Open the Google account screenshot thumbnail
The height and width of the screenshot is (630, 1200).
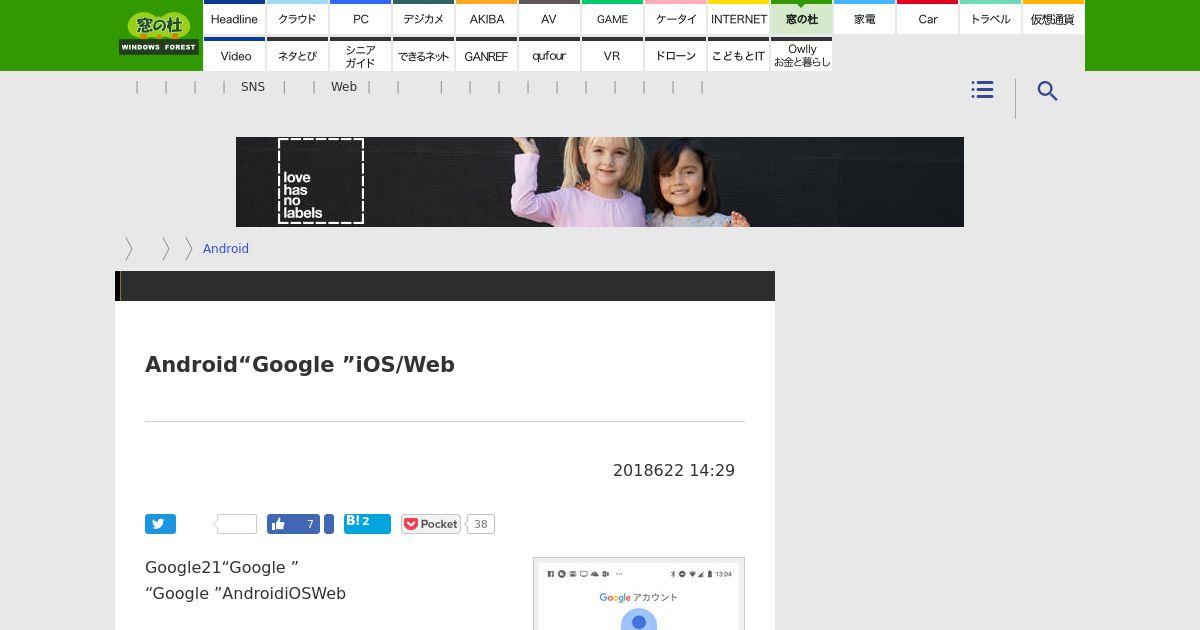point(639,594)
